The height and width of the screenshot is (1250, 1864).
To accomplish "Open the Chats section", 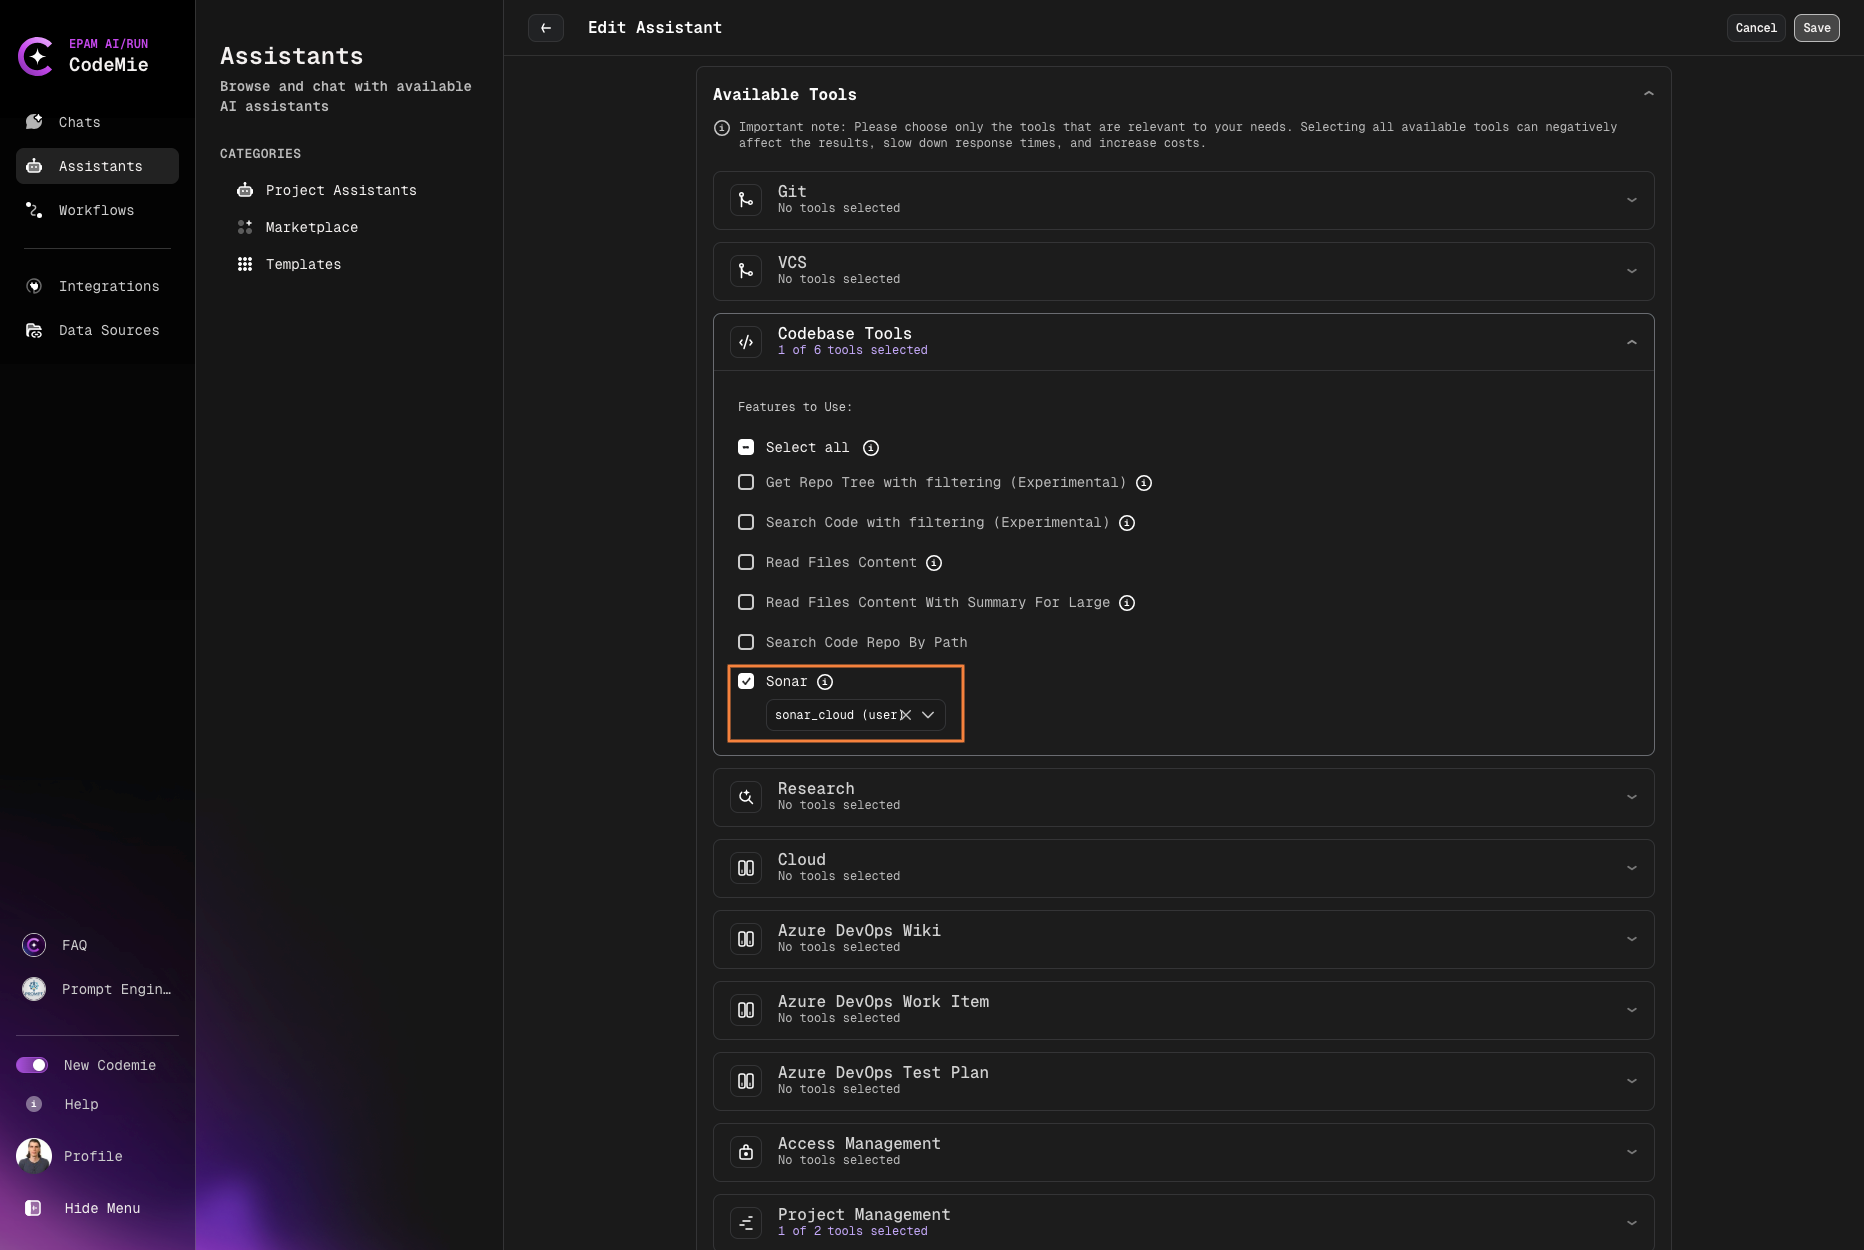I will (79, 122).
